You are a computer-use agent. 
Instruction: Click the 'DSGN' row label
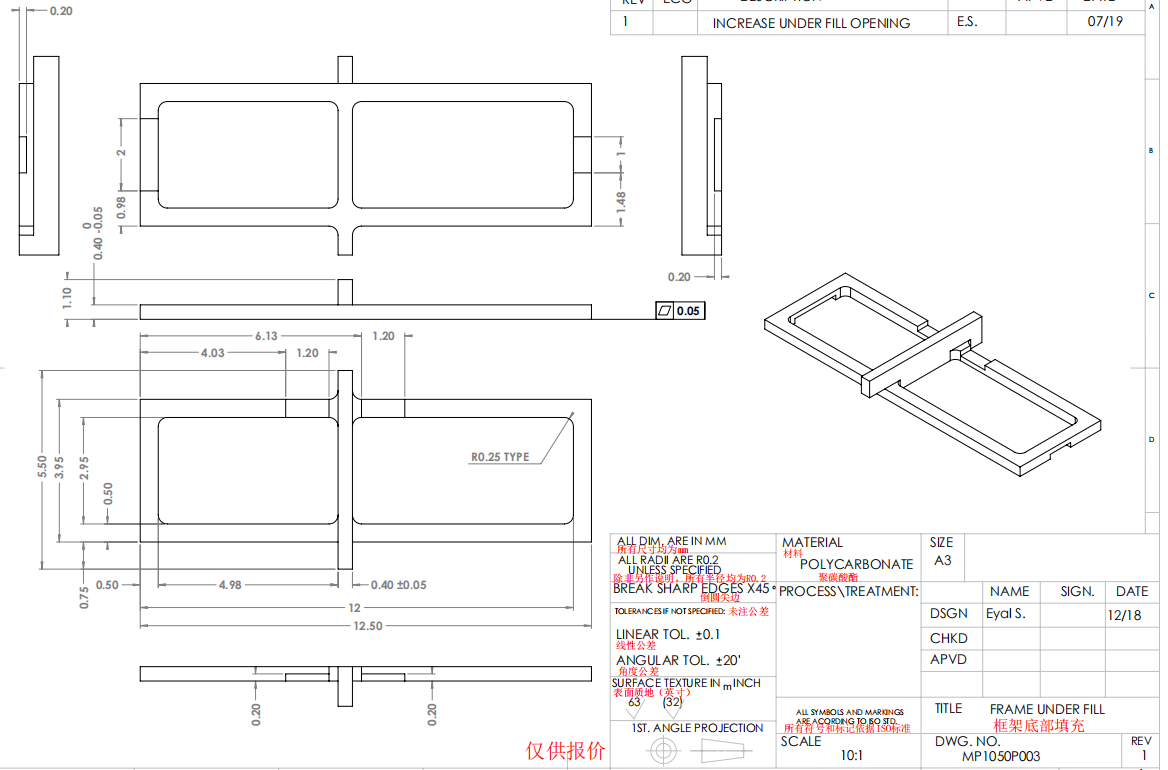(x=948, y=614)
